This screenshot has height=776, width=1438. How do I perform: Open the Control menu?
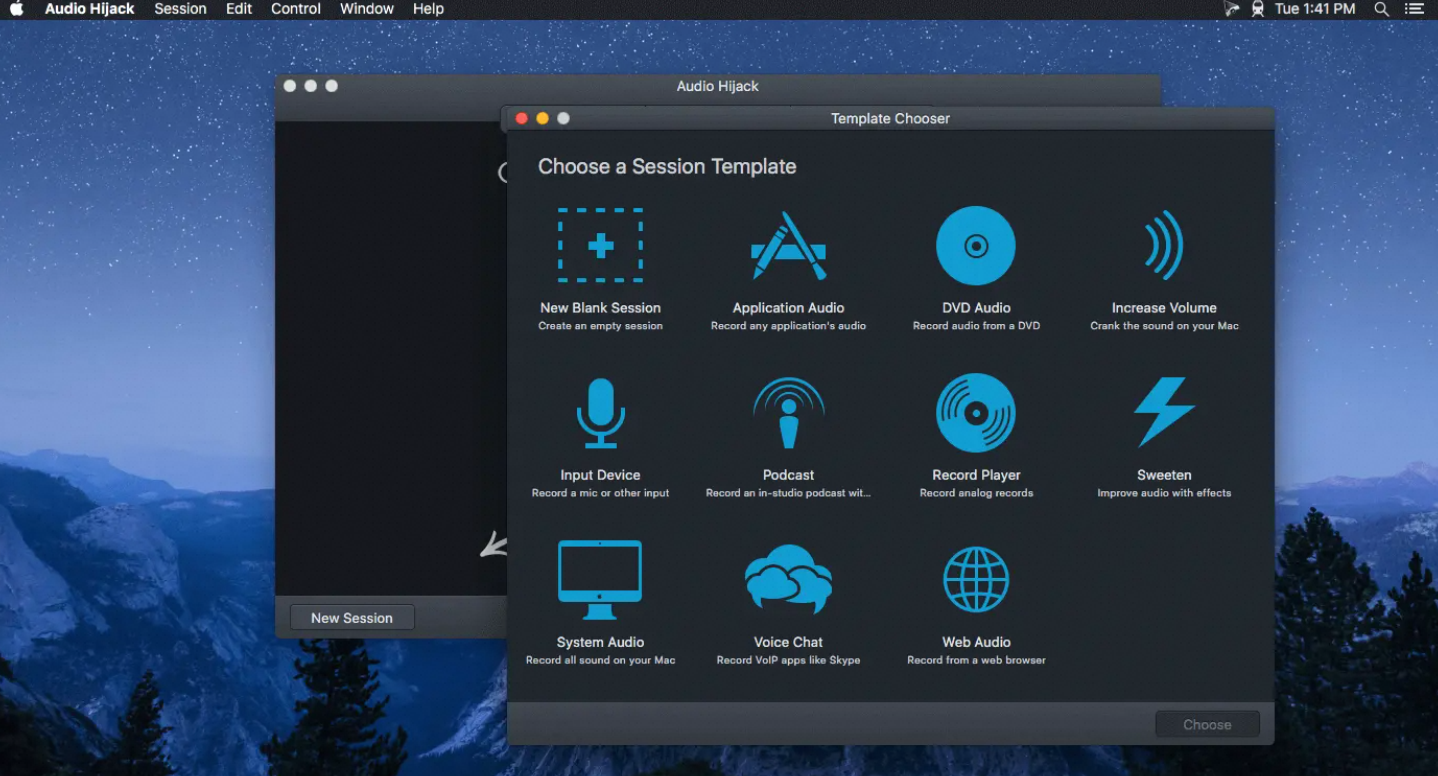point(296,9)
